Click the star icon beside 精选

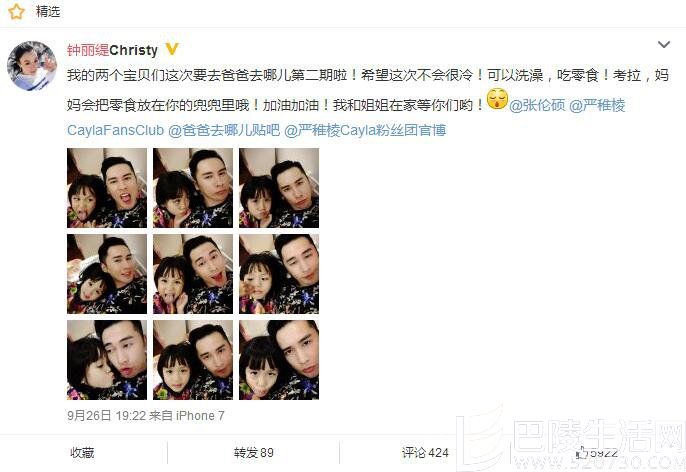pyautogui.click(x=16, y=11)
